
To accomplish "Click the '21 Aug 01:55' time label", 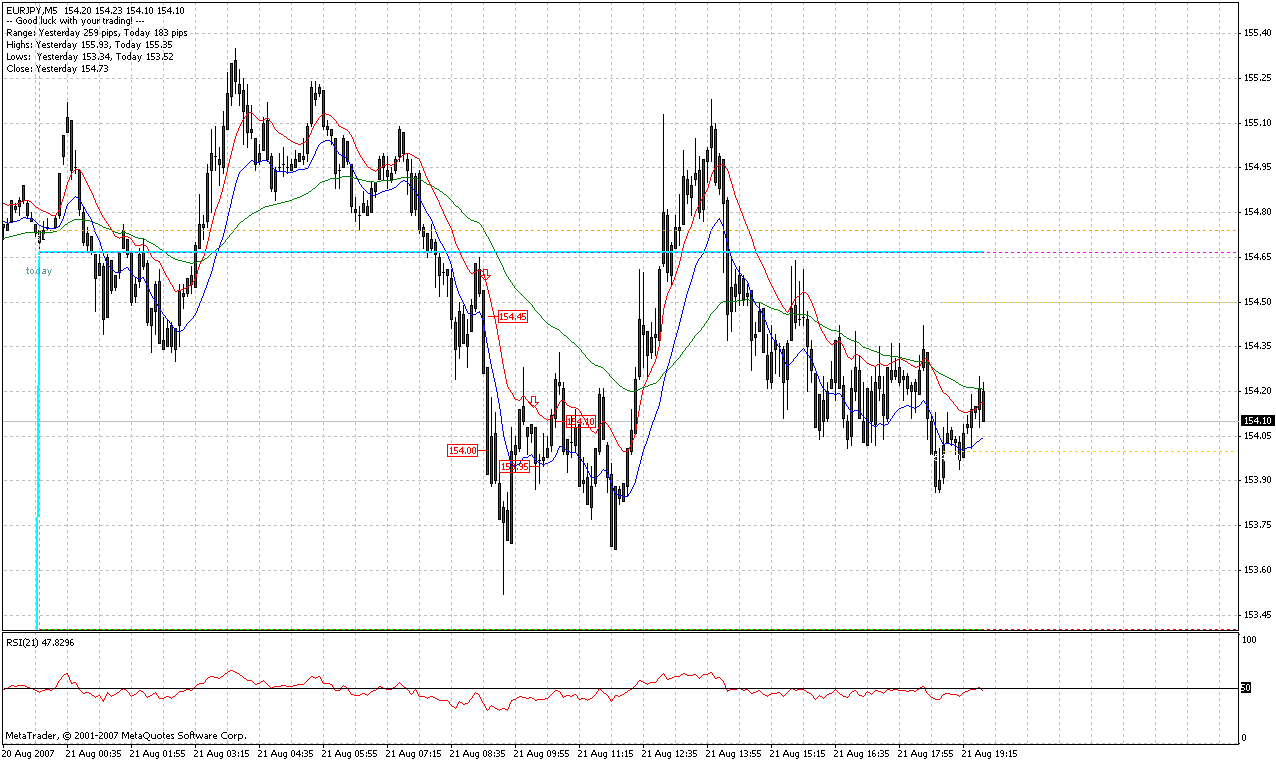I will point(159,752).
